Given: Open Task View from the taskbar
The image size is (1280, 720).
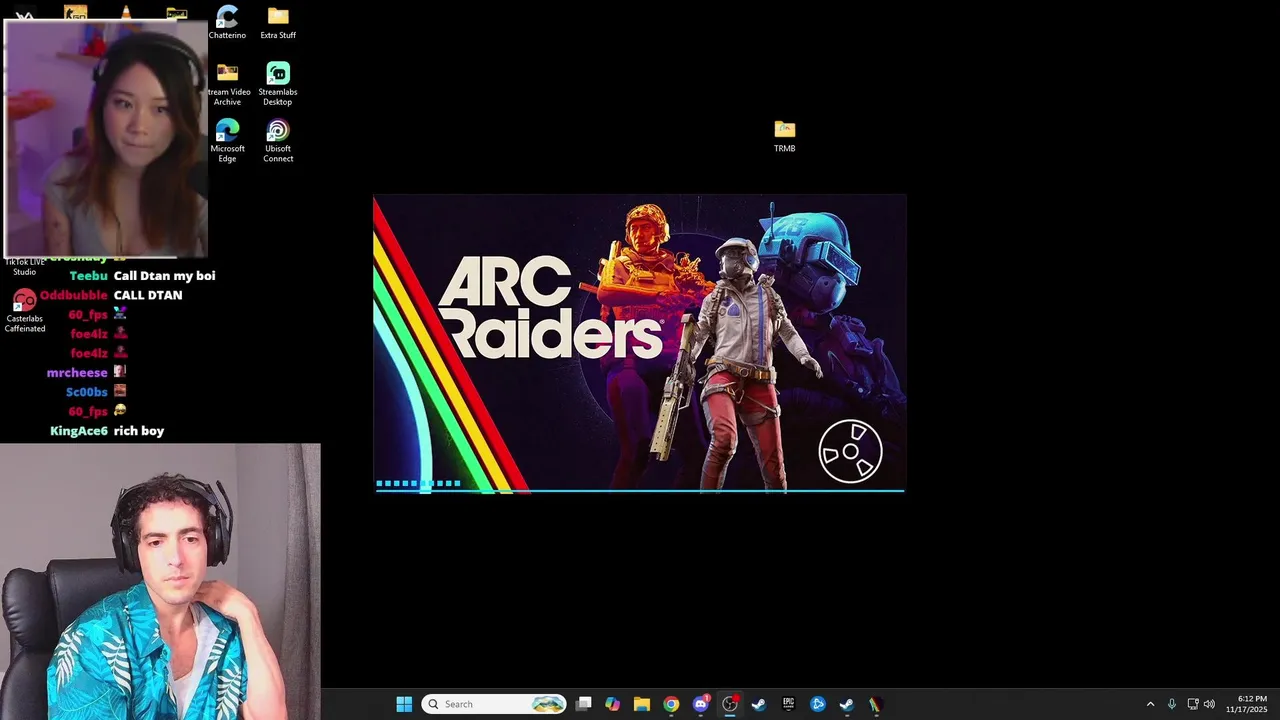Looking at the screenshot, I should click(x=584, y=704).
